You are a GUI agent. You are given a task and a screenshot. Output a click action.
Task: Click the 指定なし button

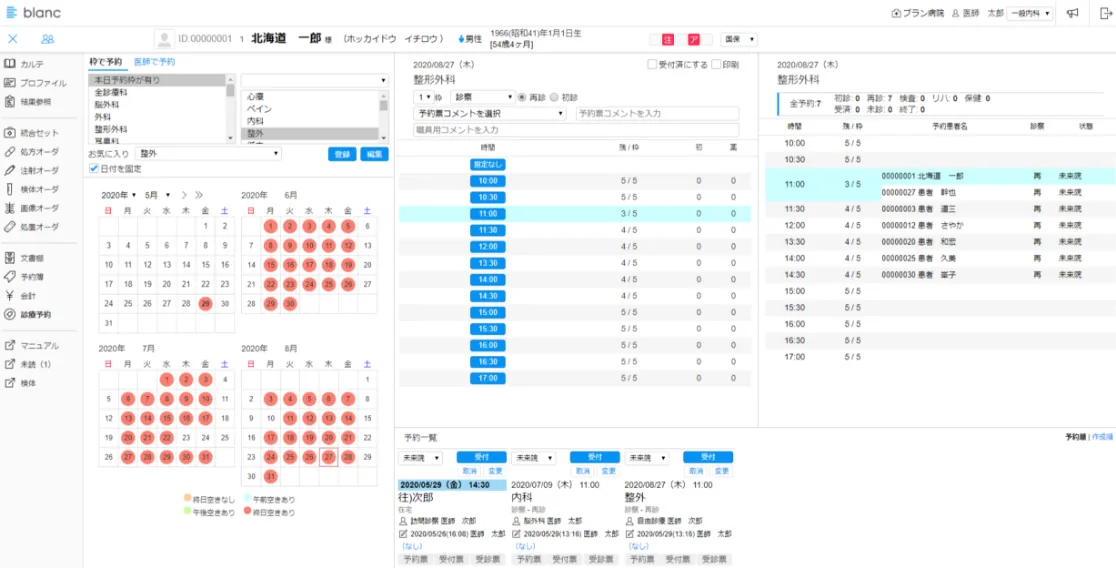point(488,164)
